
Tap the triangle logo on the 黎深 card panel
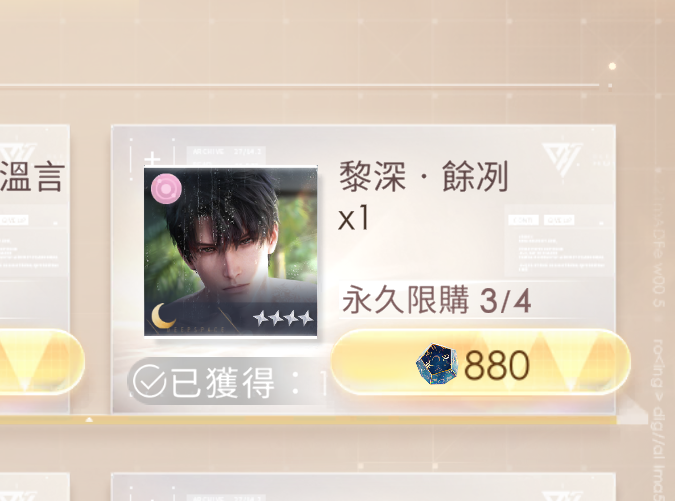point(561,157)
